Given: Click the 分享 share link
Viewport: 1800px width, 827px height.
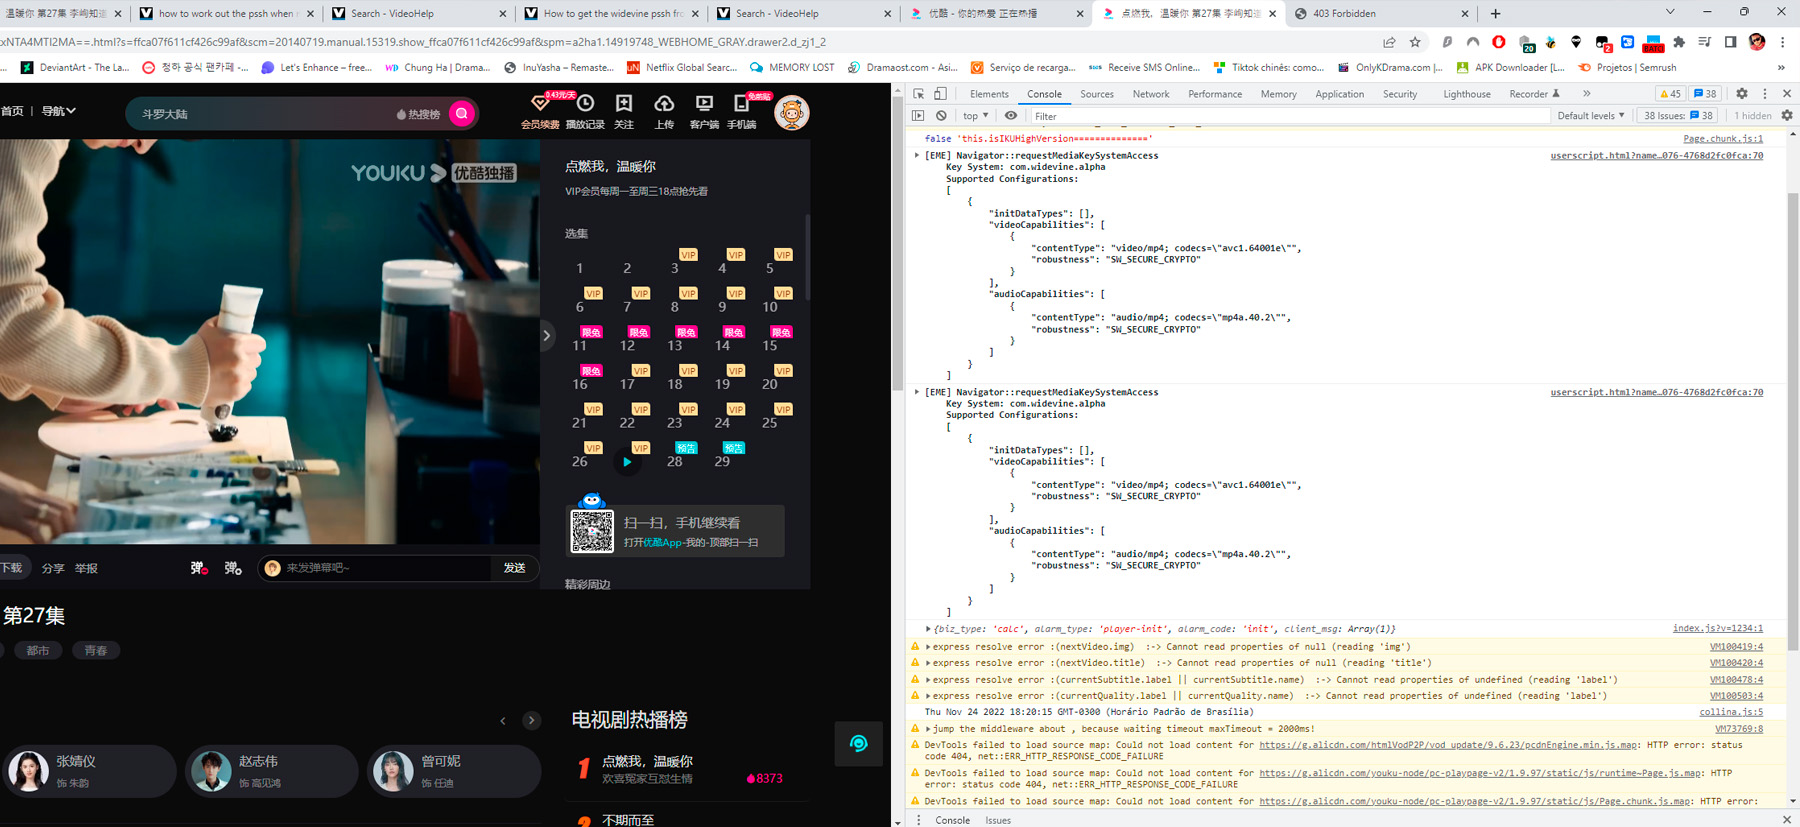Looking at the screenshot, I should coord(53,568).
